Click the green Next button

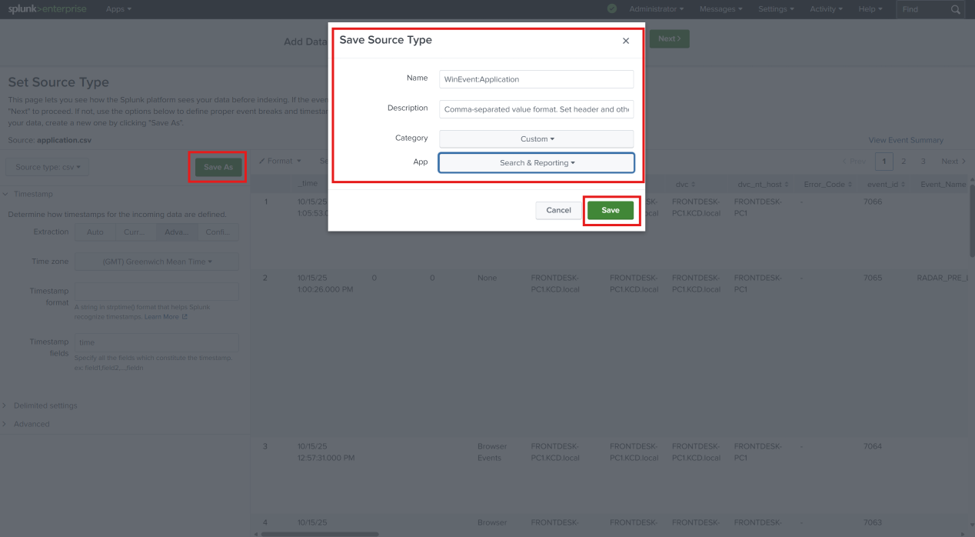(669, 39)
